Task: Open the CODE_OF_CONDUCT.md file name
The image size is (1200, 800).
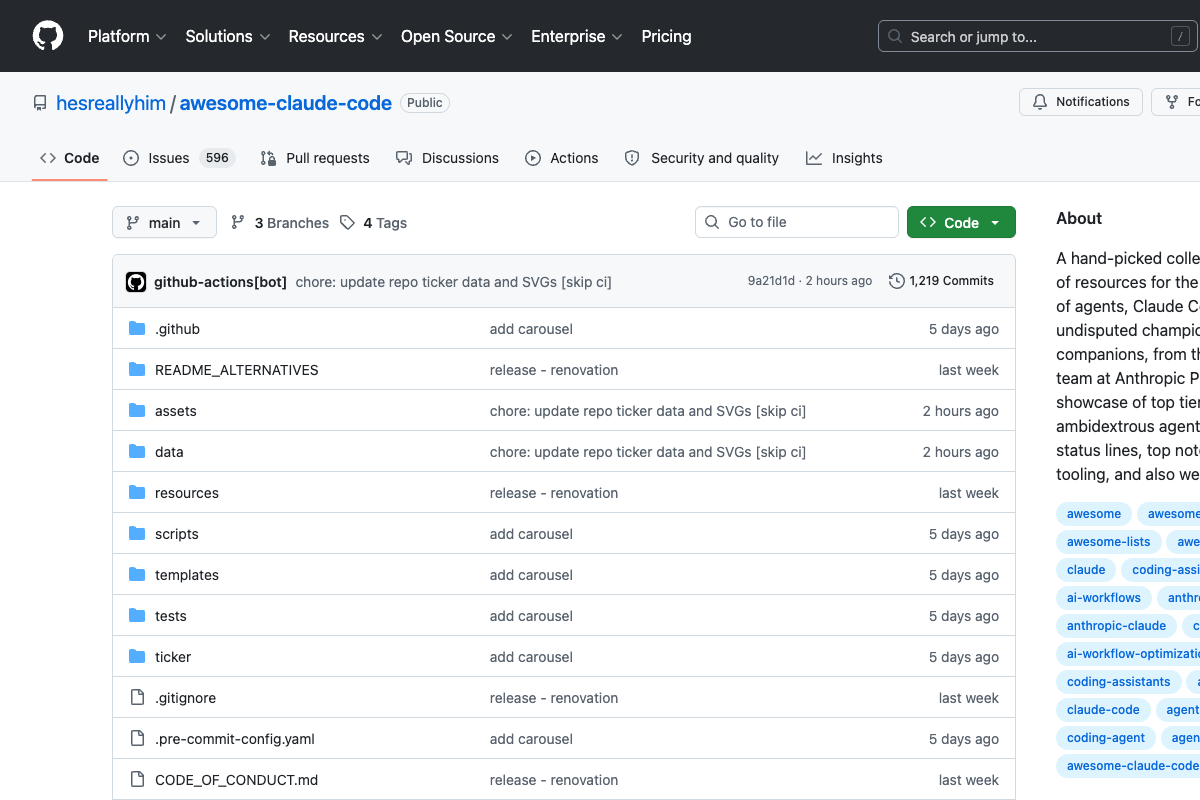Action: coord(236,780)
